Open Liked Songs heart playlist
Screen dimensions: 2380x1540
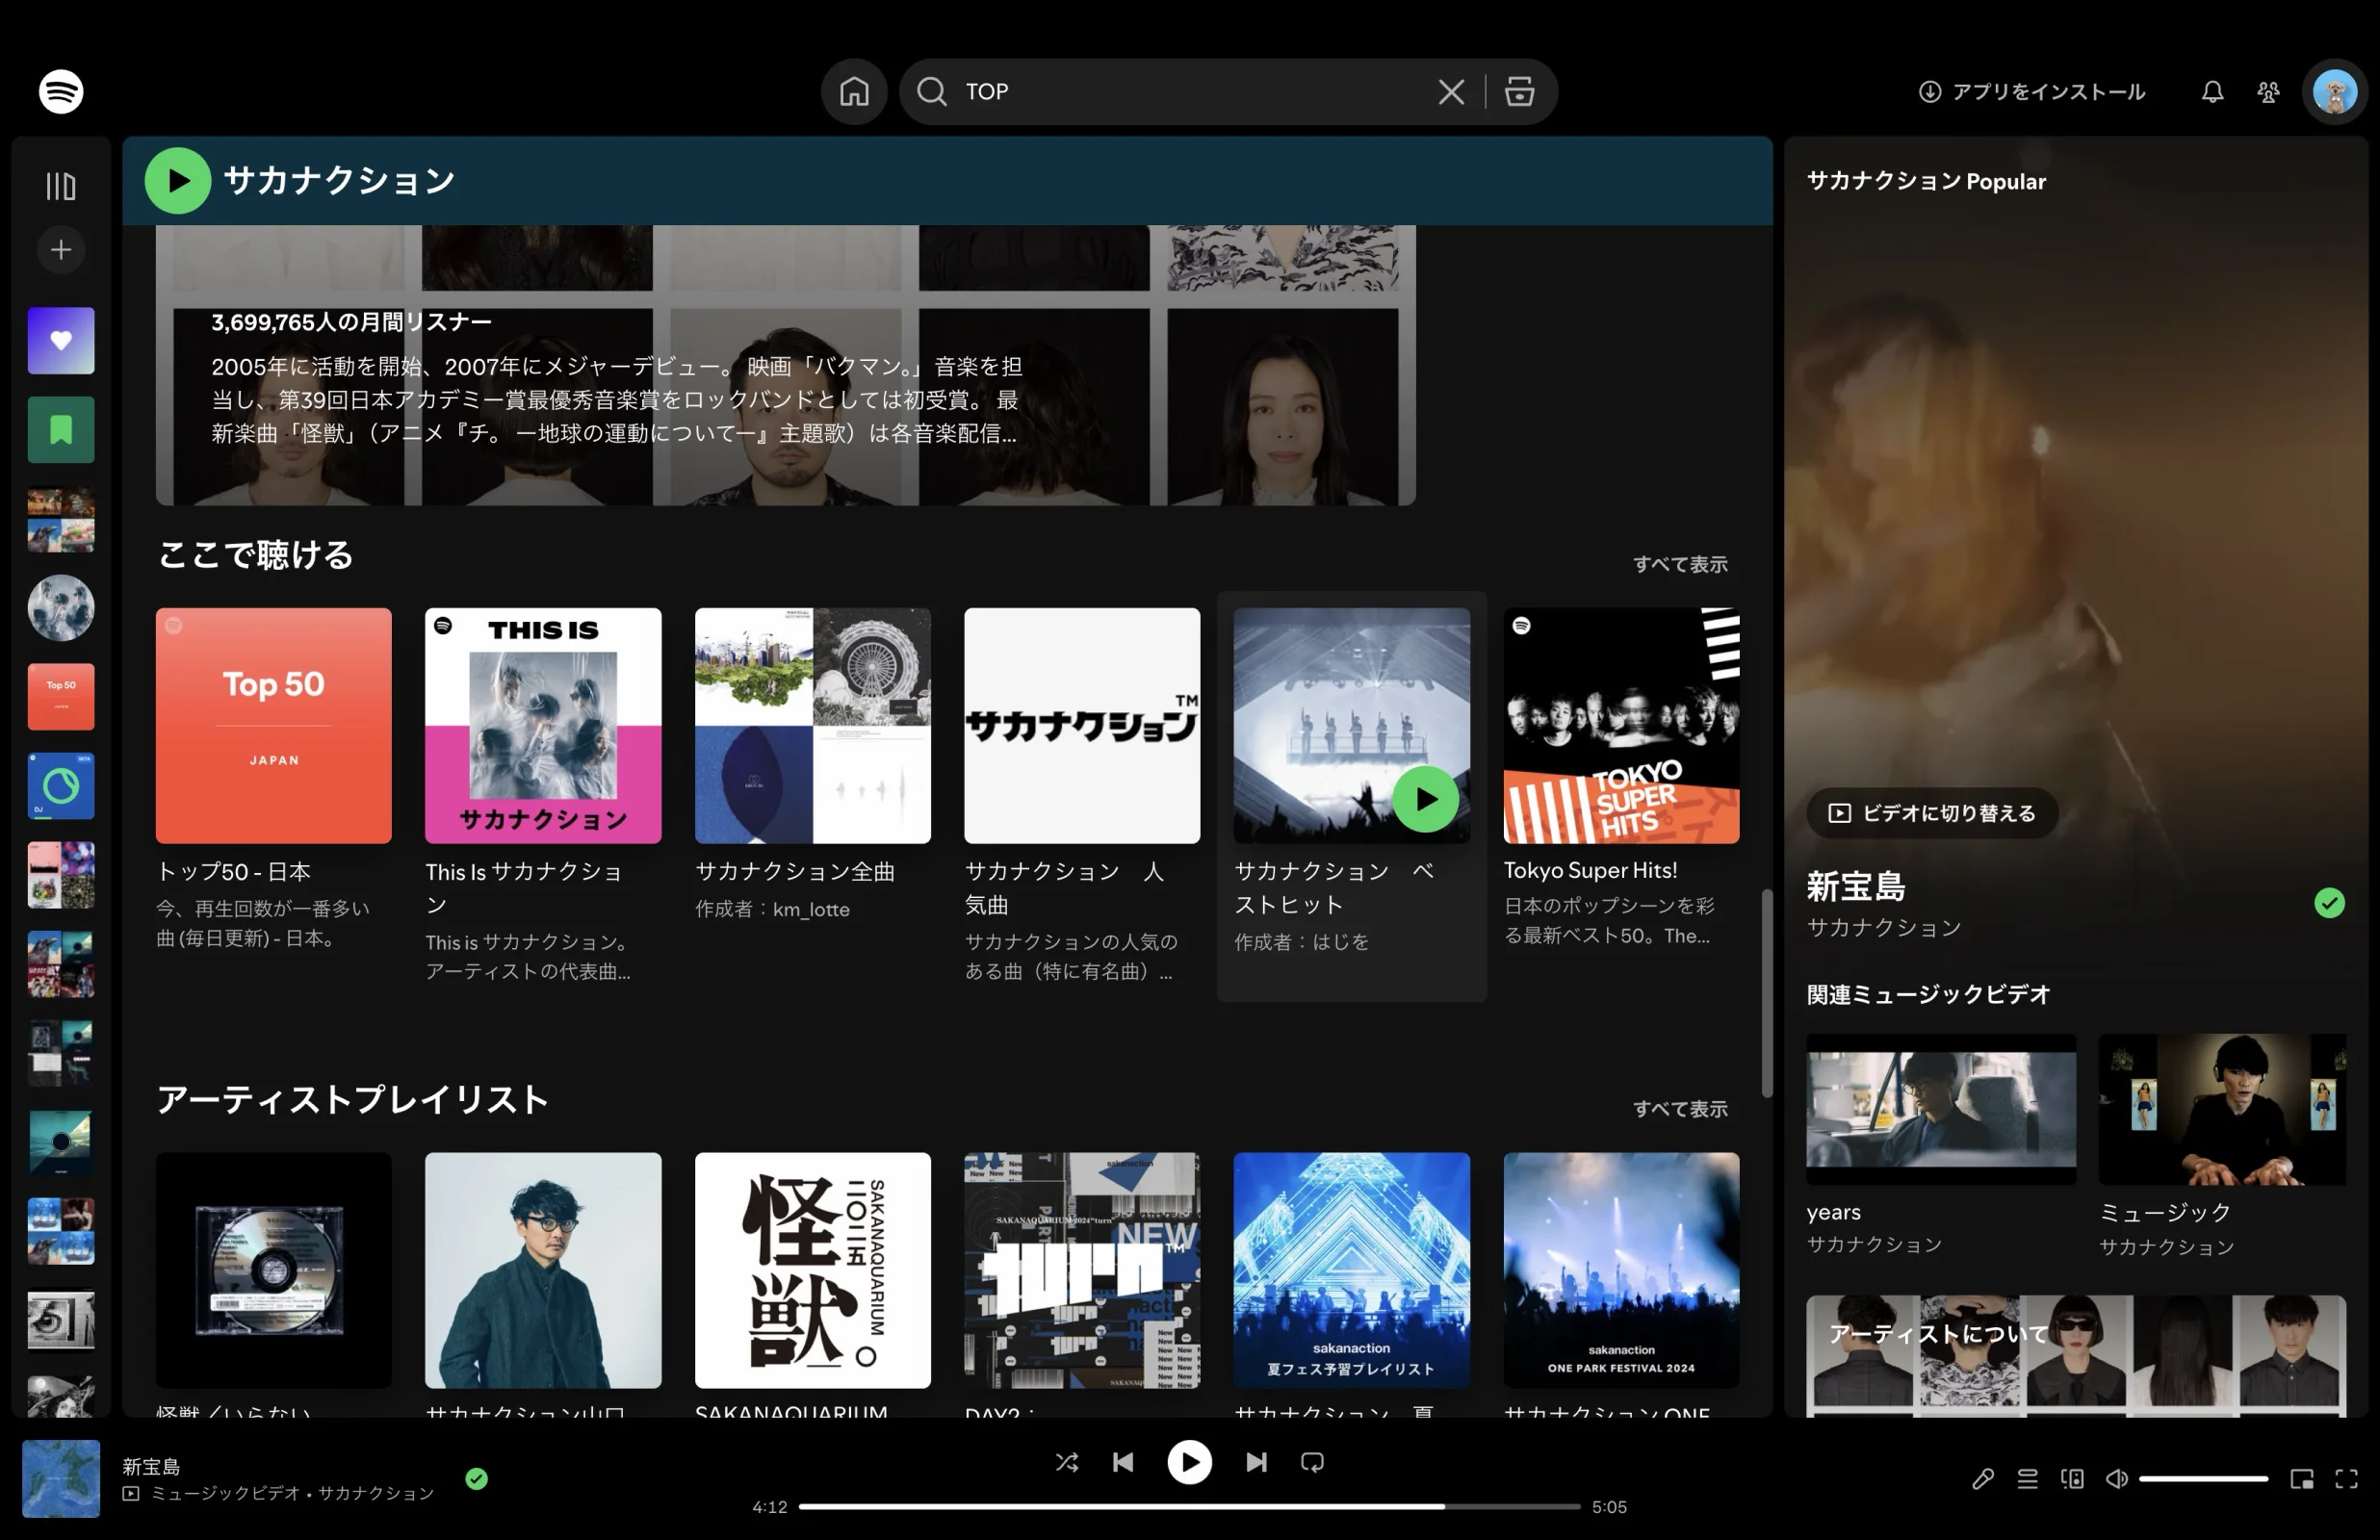[x=61, y=340]
